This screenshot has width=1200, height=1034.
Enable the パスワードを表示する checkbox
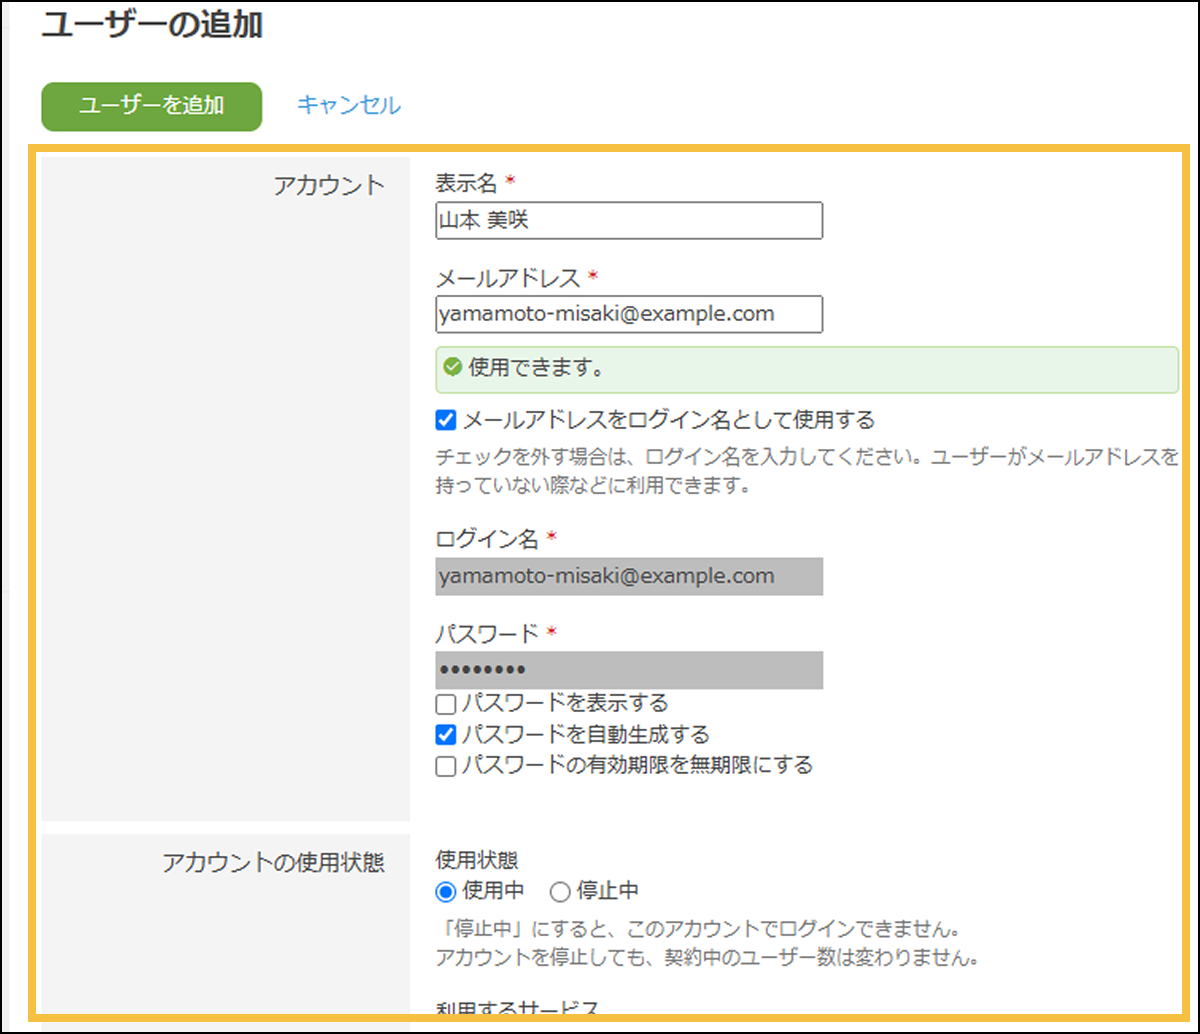[447, 704]
